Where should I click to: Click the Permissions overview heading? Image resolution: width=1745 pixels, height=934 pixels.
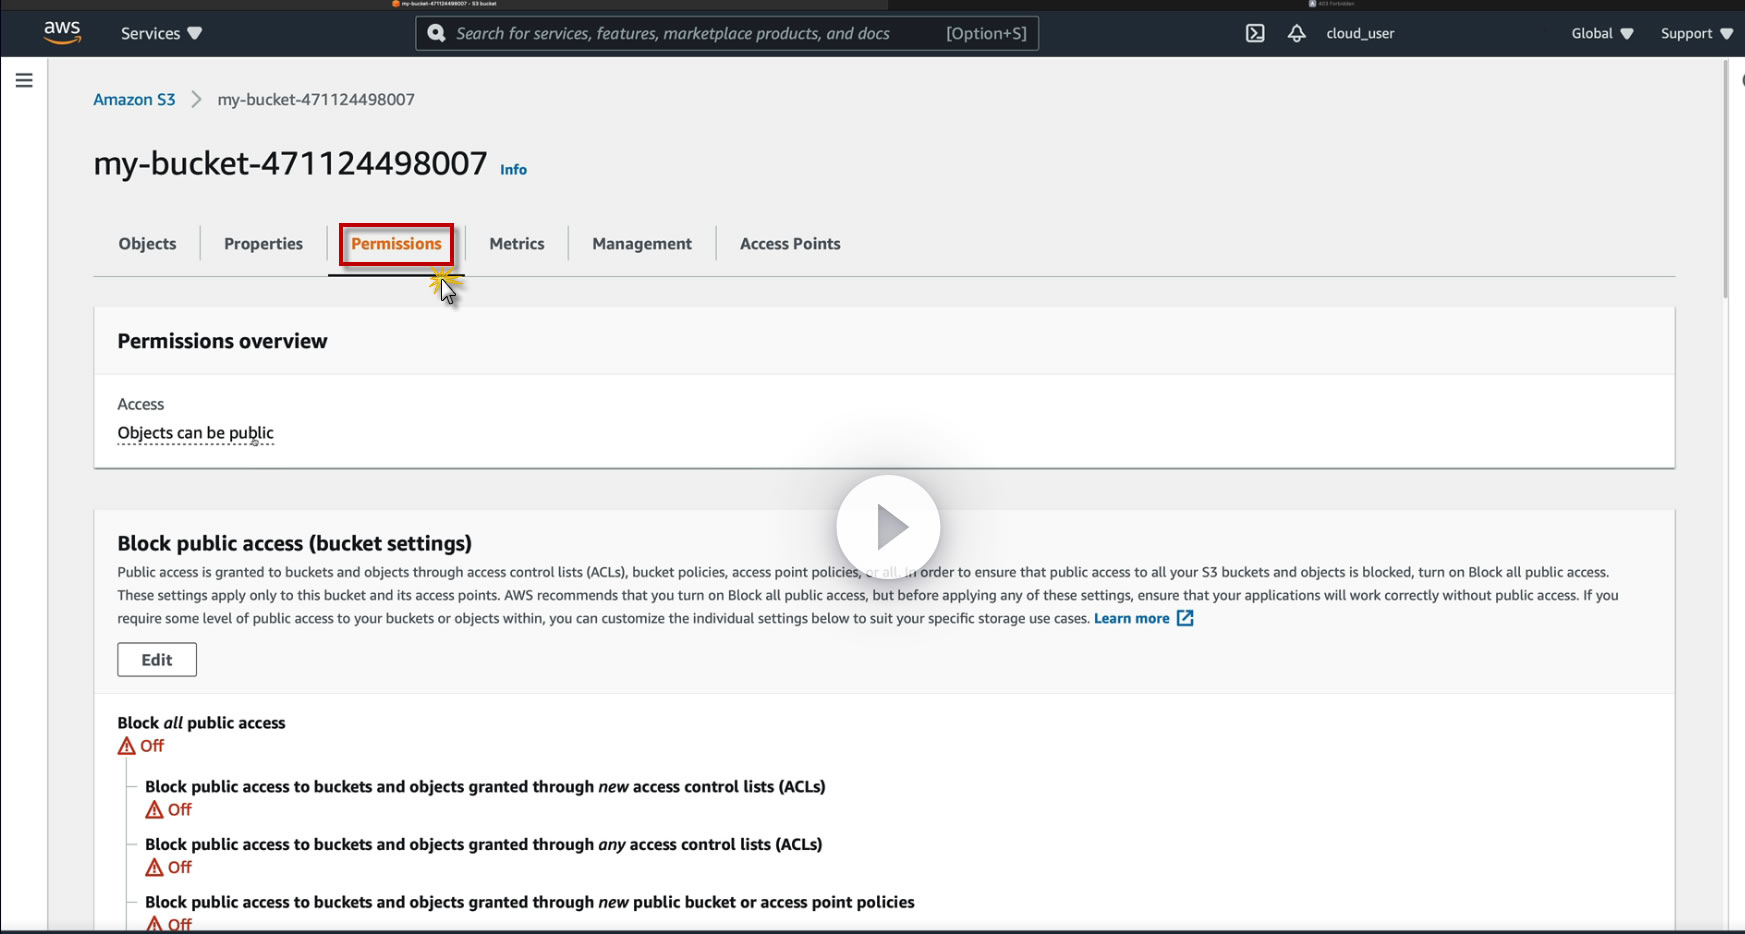click(x=222, y=341)
